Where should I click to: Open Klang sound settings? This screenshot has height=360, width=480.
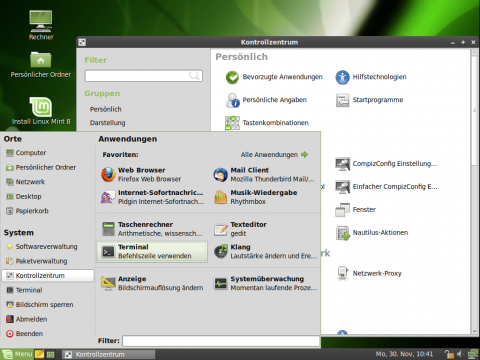coord(264,251)
